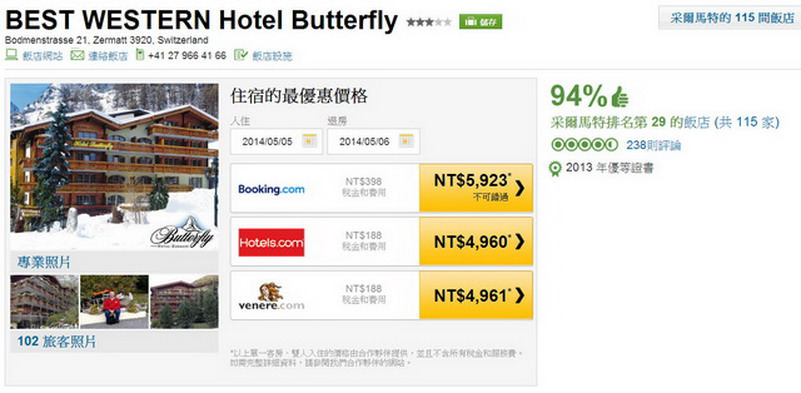This screenshot has width=801, height=393.
Task: Open the 102 traveler photos link
Action: (57, 341)
